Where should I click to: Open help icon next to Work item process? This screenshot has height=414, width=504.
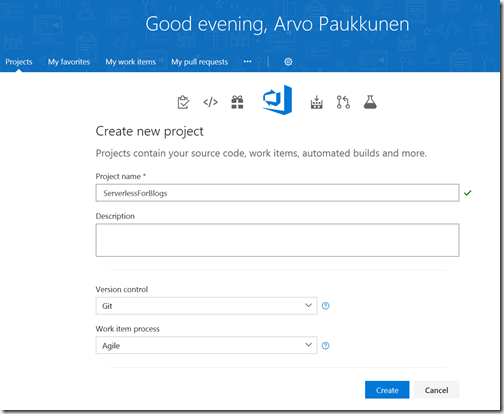click(326, 346)
